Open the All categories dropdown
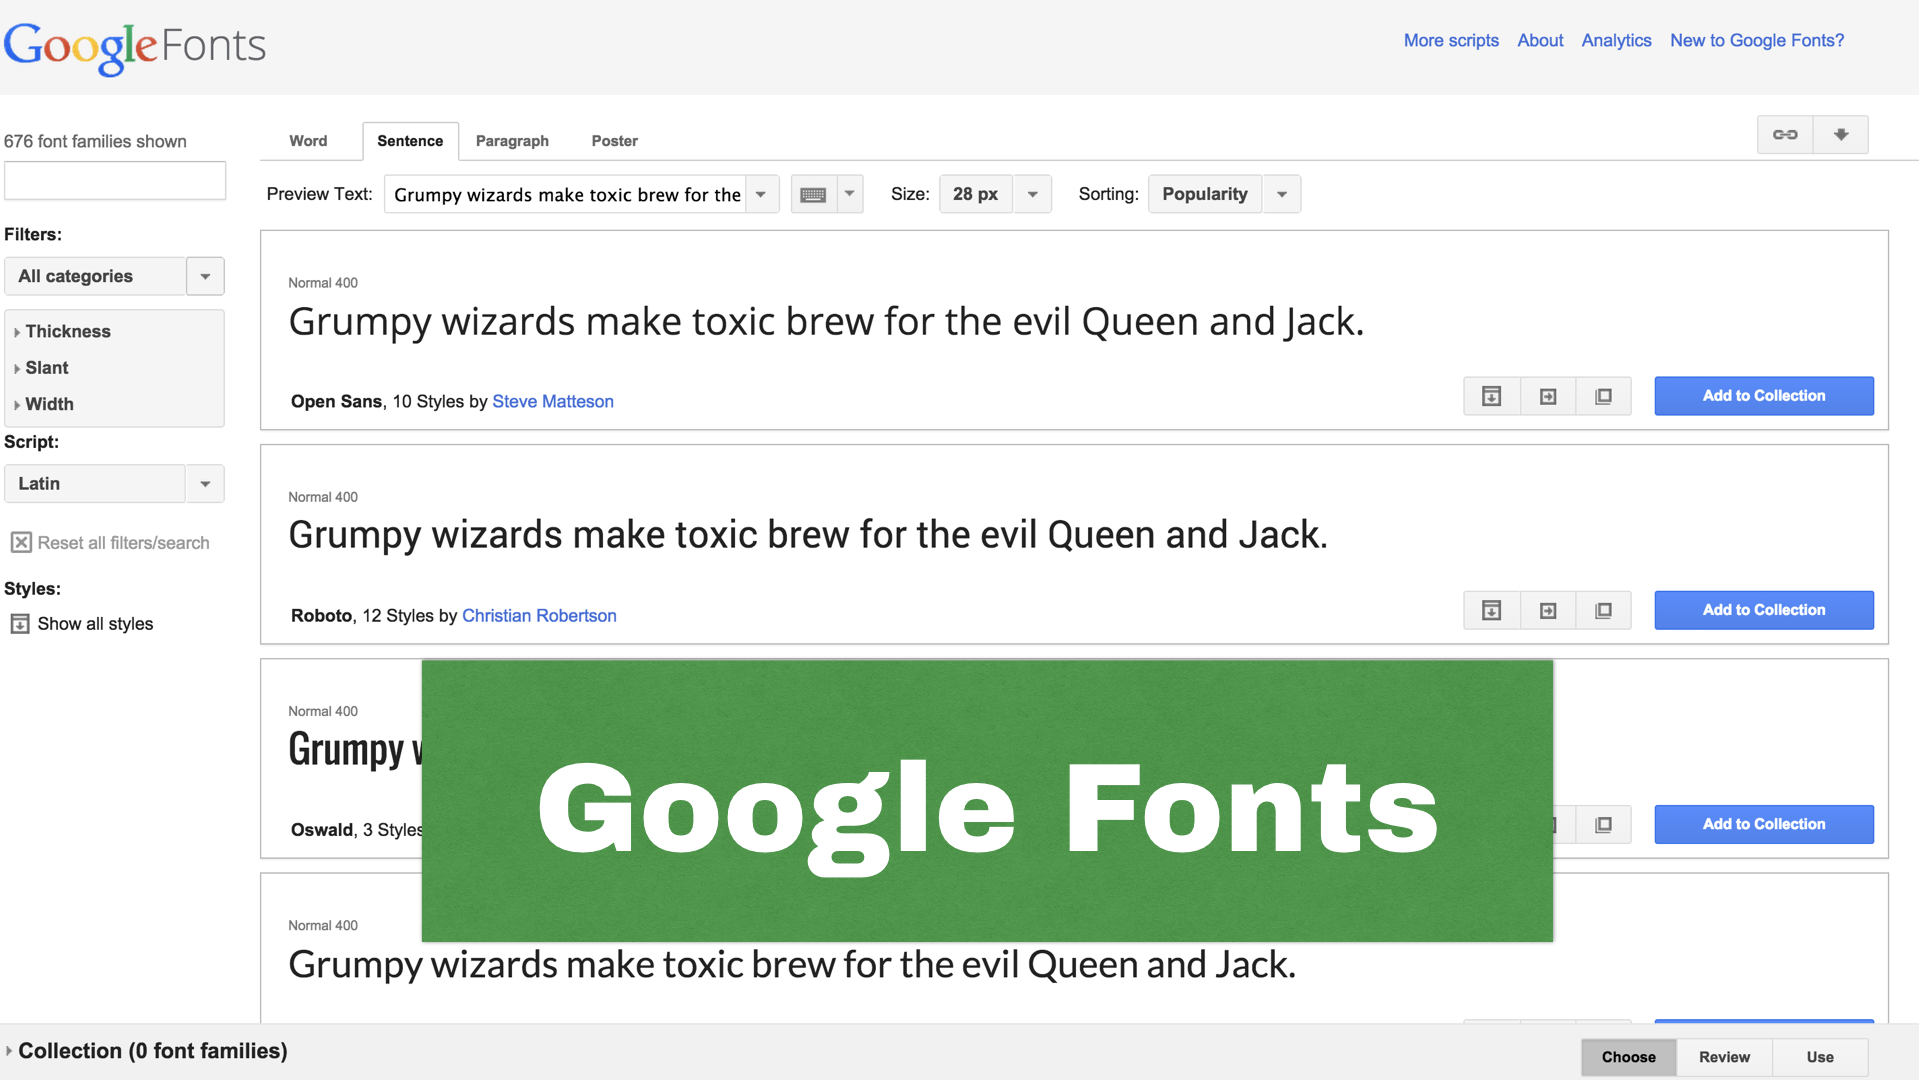 pyautogui.click(x=114, y=277)
